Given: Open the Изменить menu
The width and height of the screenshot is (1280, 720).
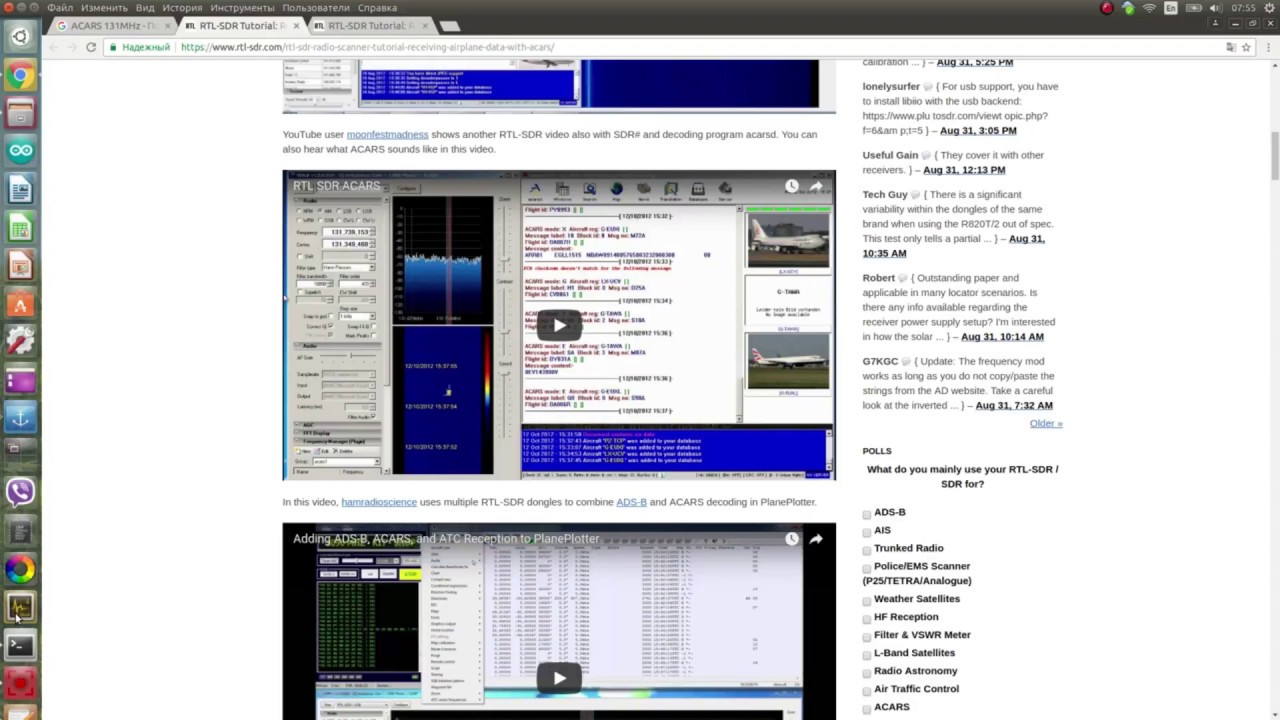Looking at the screenshot, I should [x=104, y=8].
